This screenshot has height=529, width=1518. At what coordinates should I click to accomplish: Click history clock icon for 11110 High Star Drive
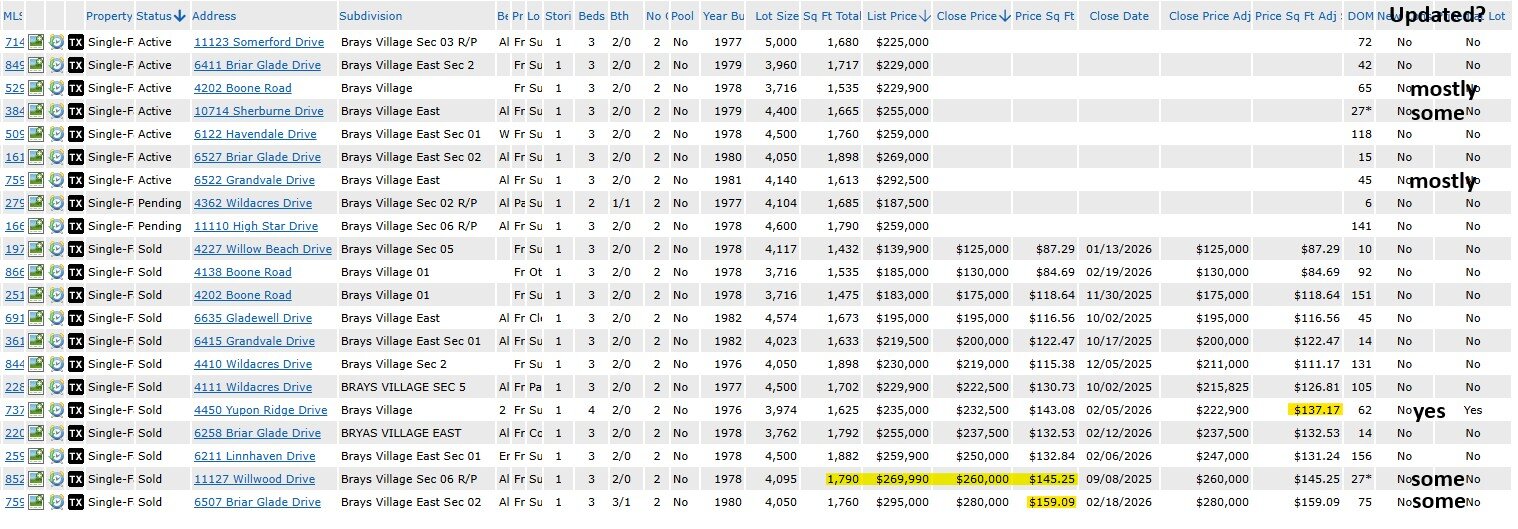click(56, 226)
